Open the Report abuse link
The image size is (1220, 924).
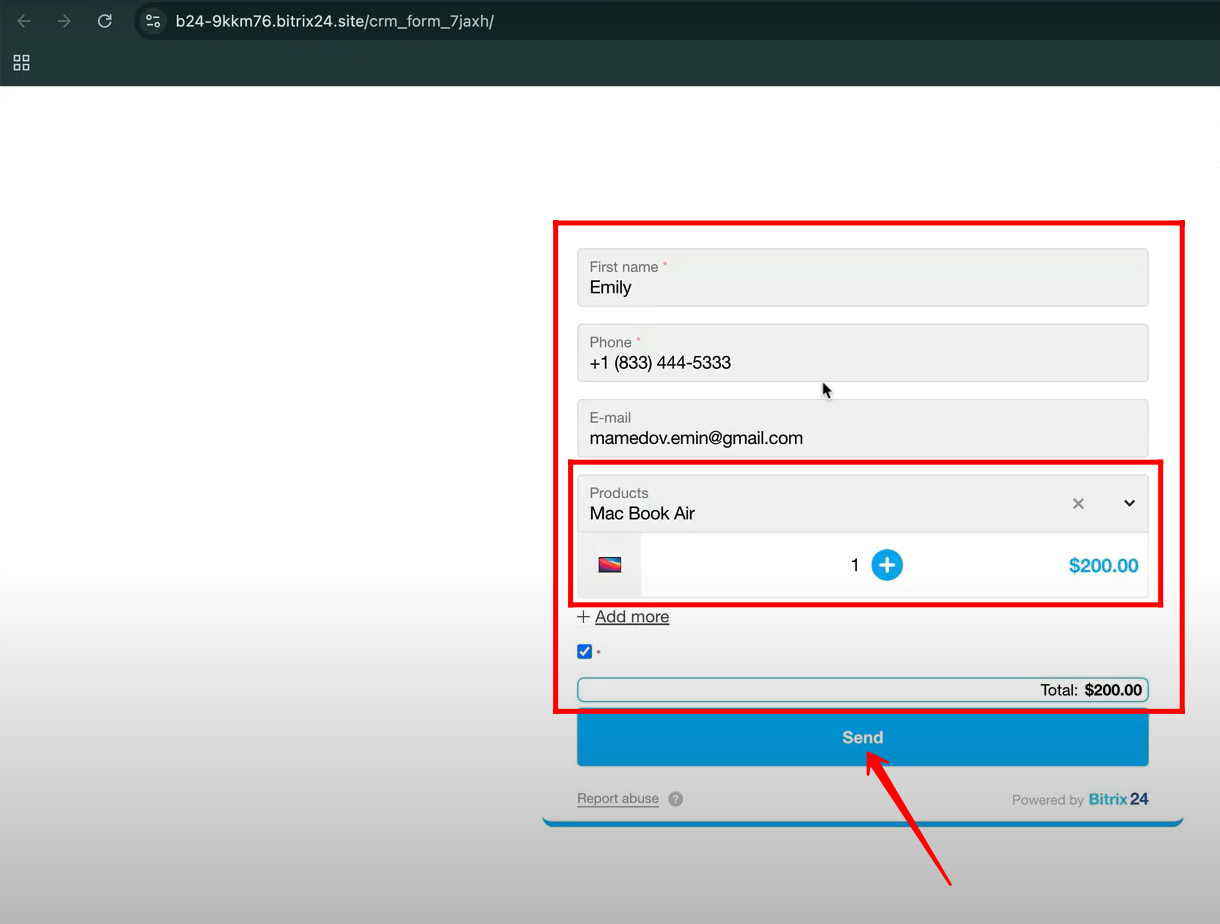pyautogui.click(x=617, y=799)
